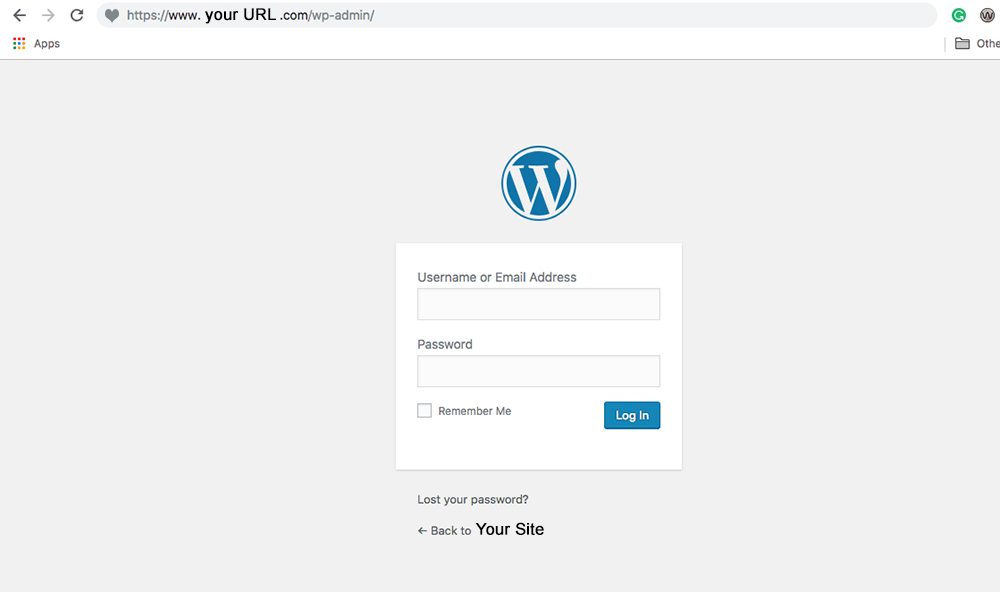Click the forward navigation arrow
The width and height of the screenshot is (1000, 592).
[48, 15]
